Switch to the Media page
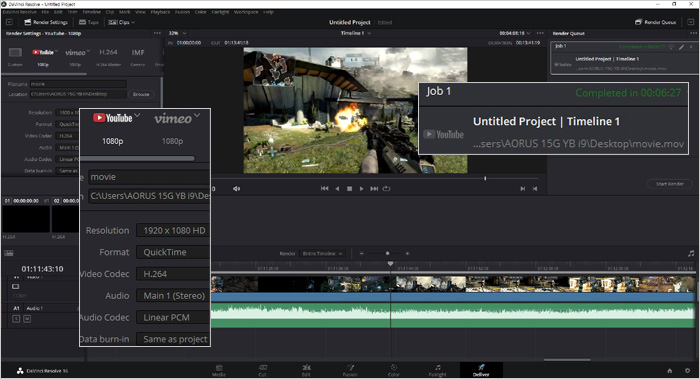The width and height of the screenshot is (700, 379). coord(219,371)
